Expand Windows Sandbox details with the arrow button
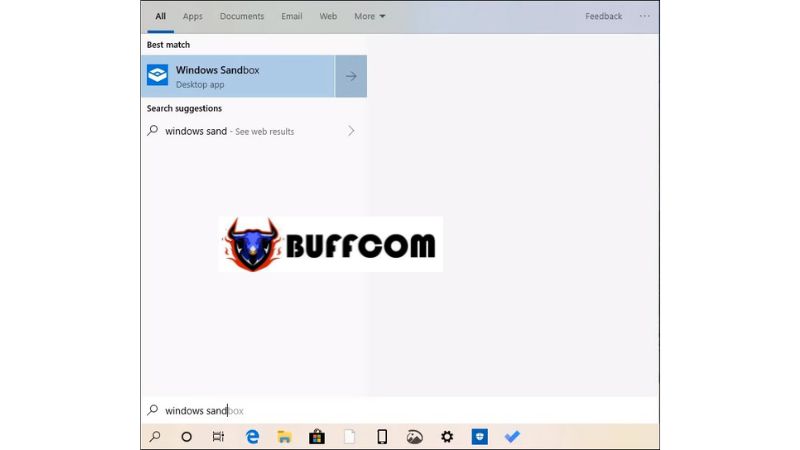800x450 pixels. 351,76
